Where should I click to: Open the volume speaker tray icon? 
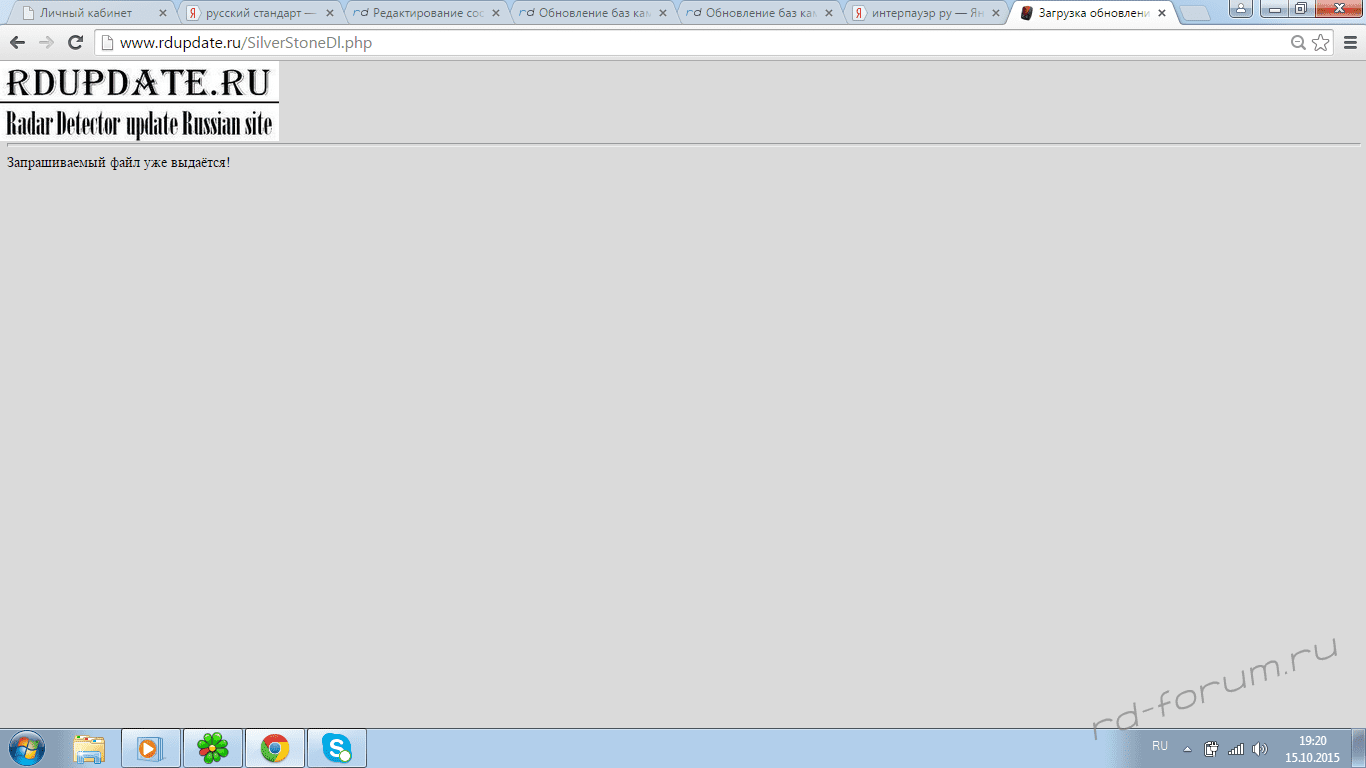pos(1259,749)
